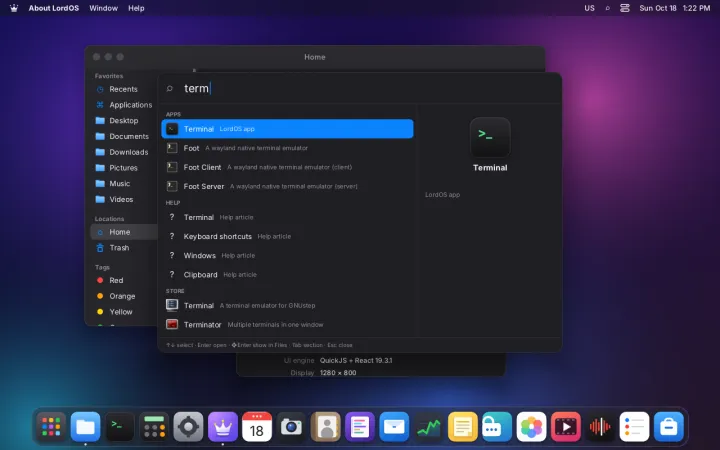Open the padlock Passwords dock icon
Viewport: 720px width, 450px height.
[x=497, y=427]
